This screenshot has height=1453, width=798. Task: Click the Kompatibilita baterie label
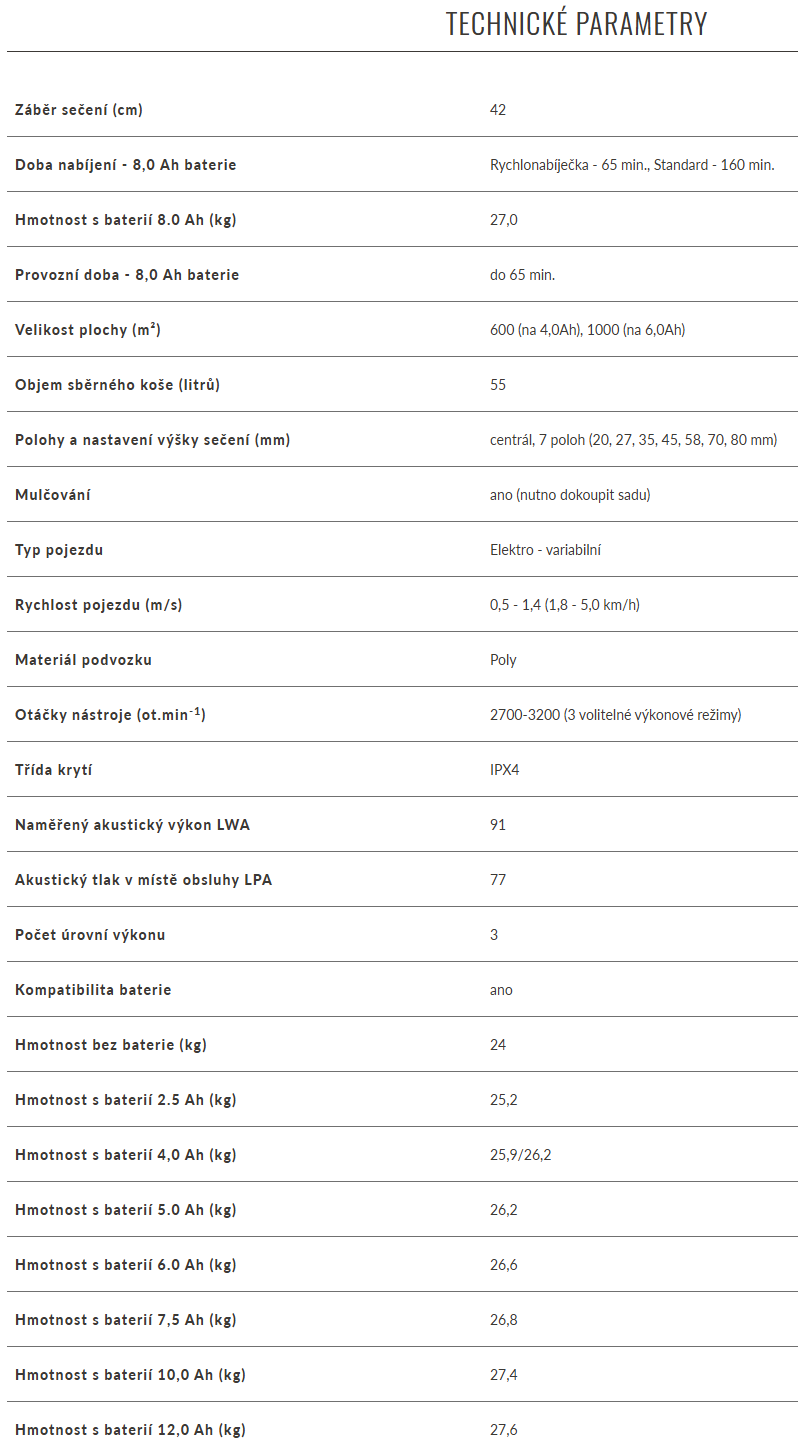click(93, 990)
